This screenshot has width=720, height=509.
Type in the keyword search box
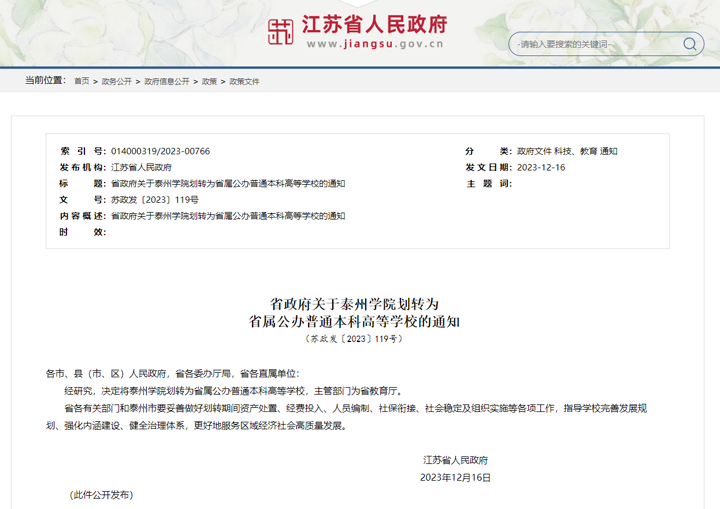click(595, 44)
